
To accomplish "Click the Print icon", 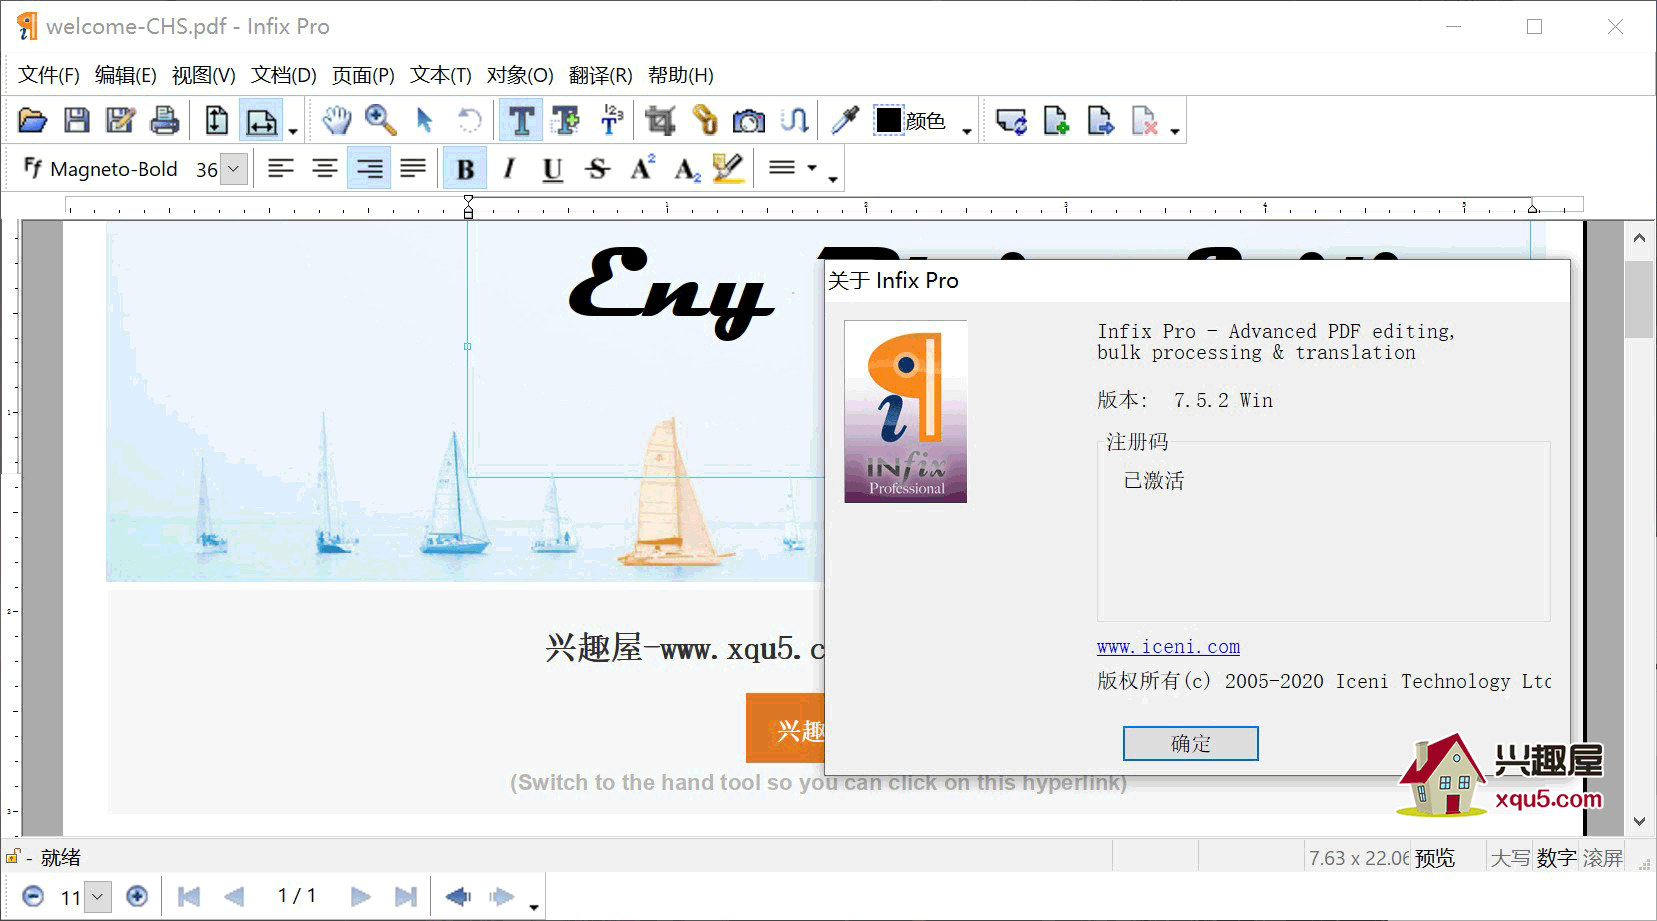I will (x=164, y=121).
